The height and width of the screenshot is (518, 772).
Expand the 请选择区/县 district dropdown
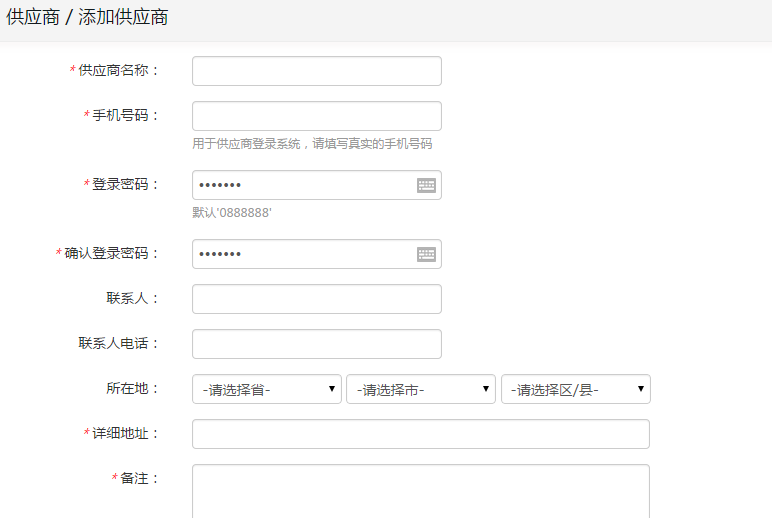pyautogui.click(x=575, y=389)
